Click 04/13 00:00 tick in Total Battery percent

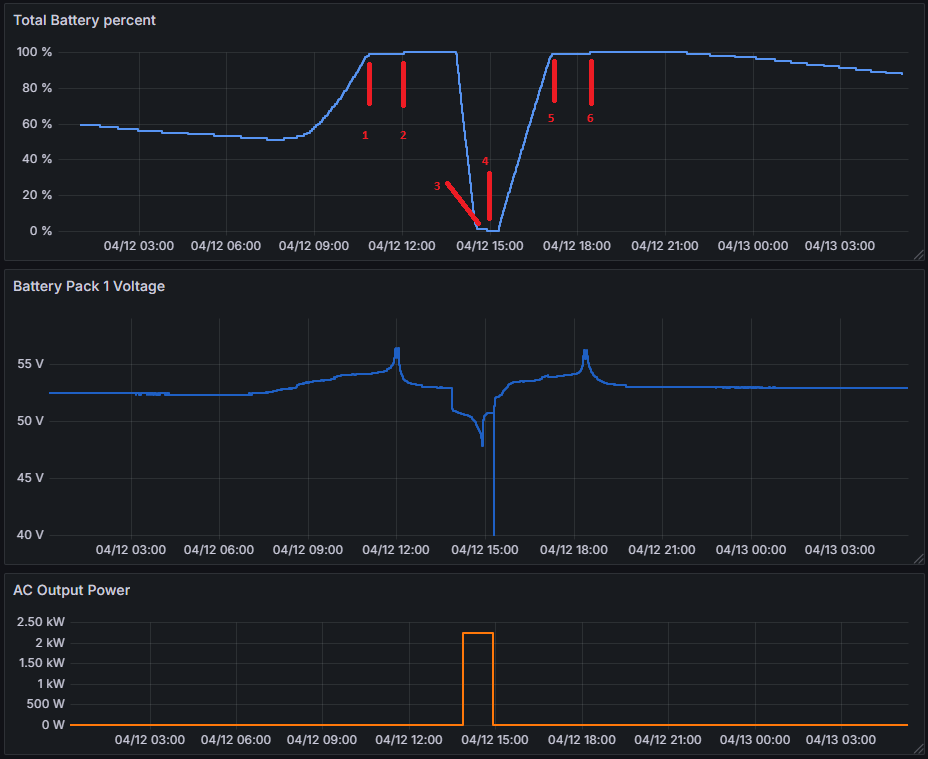click(x=753, y=246)
